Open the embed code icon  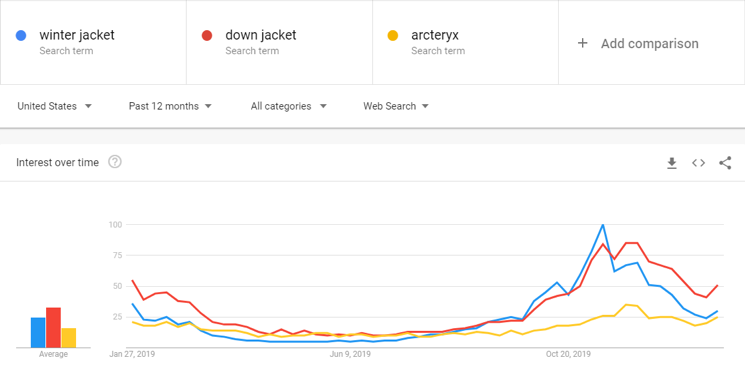click(698, 163)
